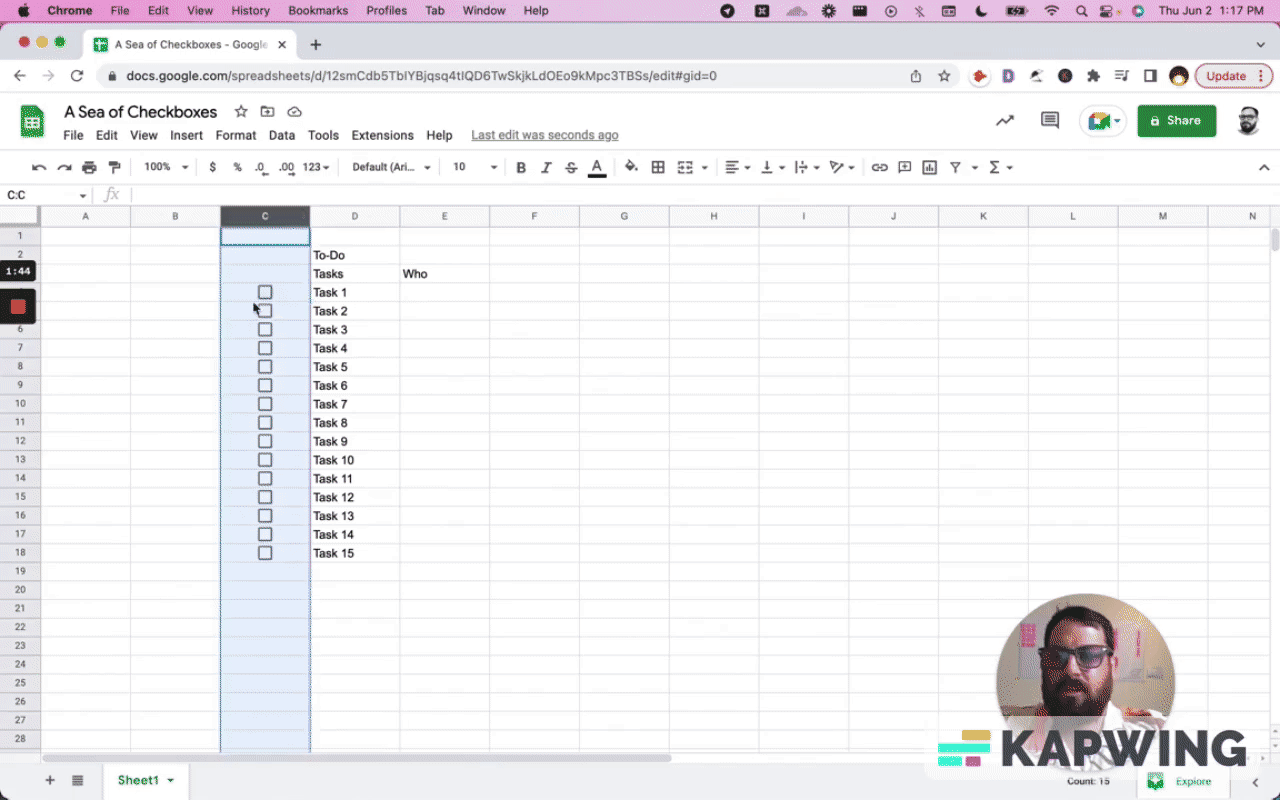Open the Last edit was seconds ago link
The width and height of the screenshot is (1280, 800).
pos(544,135)
